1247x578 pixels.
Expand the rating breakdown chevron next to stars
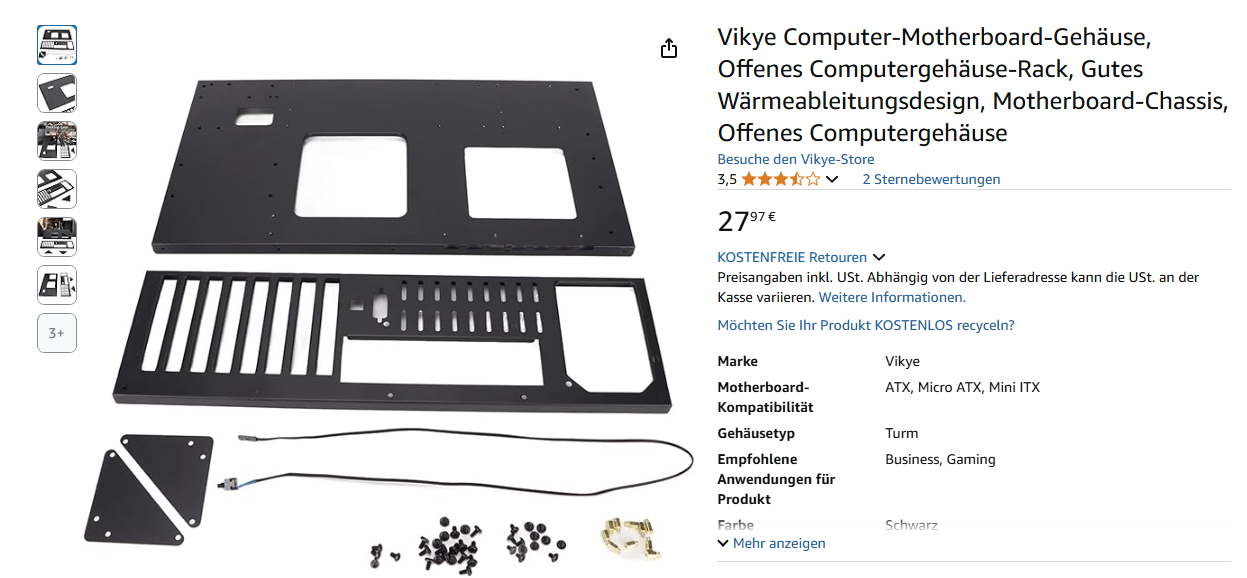(832, 180)
